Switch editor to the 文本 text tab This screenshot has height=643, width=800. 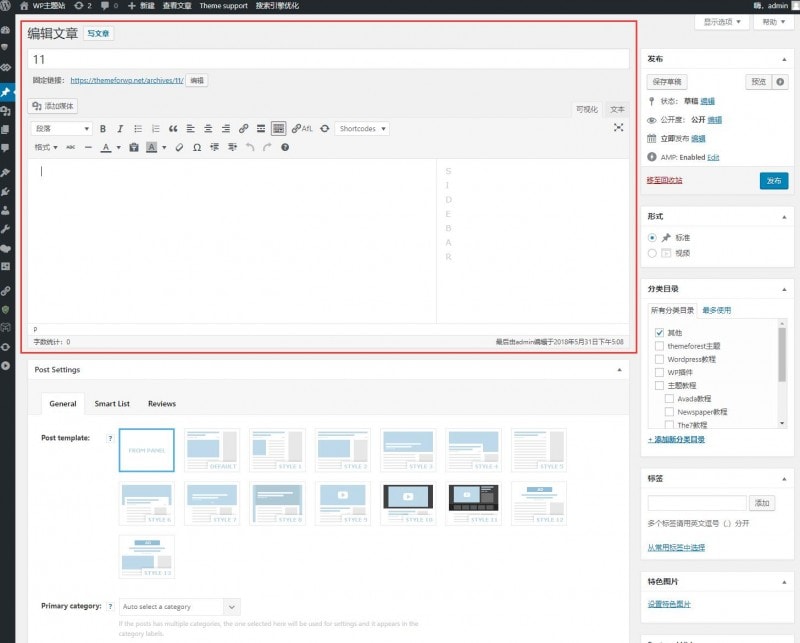pos(617,109)
